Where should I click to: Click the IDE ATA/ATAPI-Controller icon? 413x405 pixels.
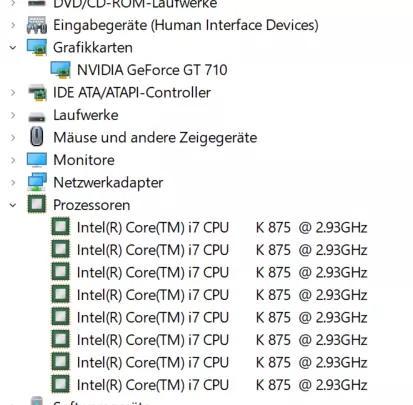pos(37,92)
